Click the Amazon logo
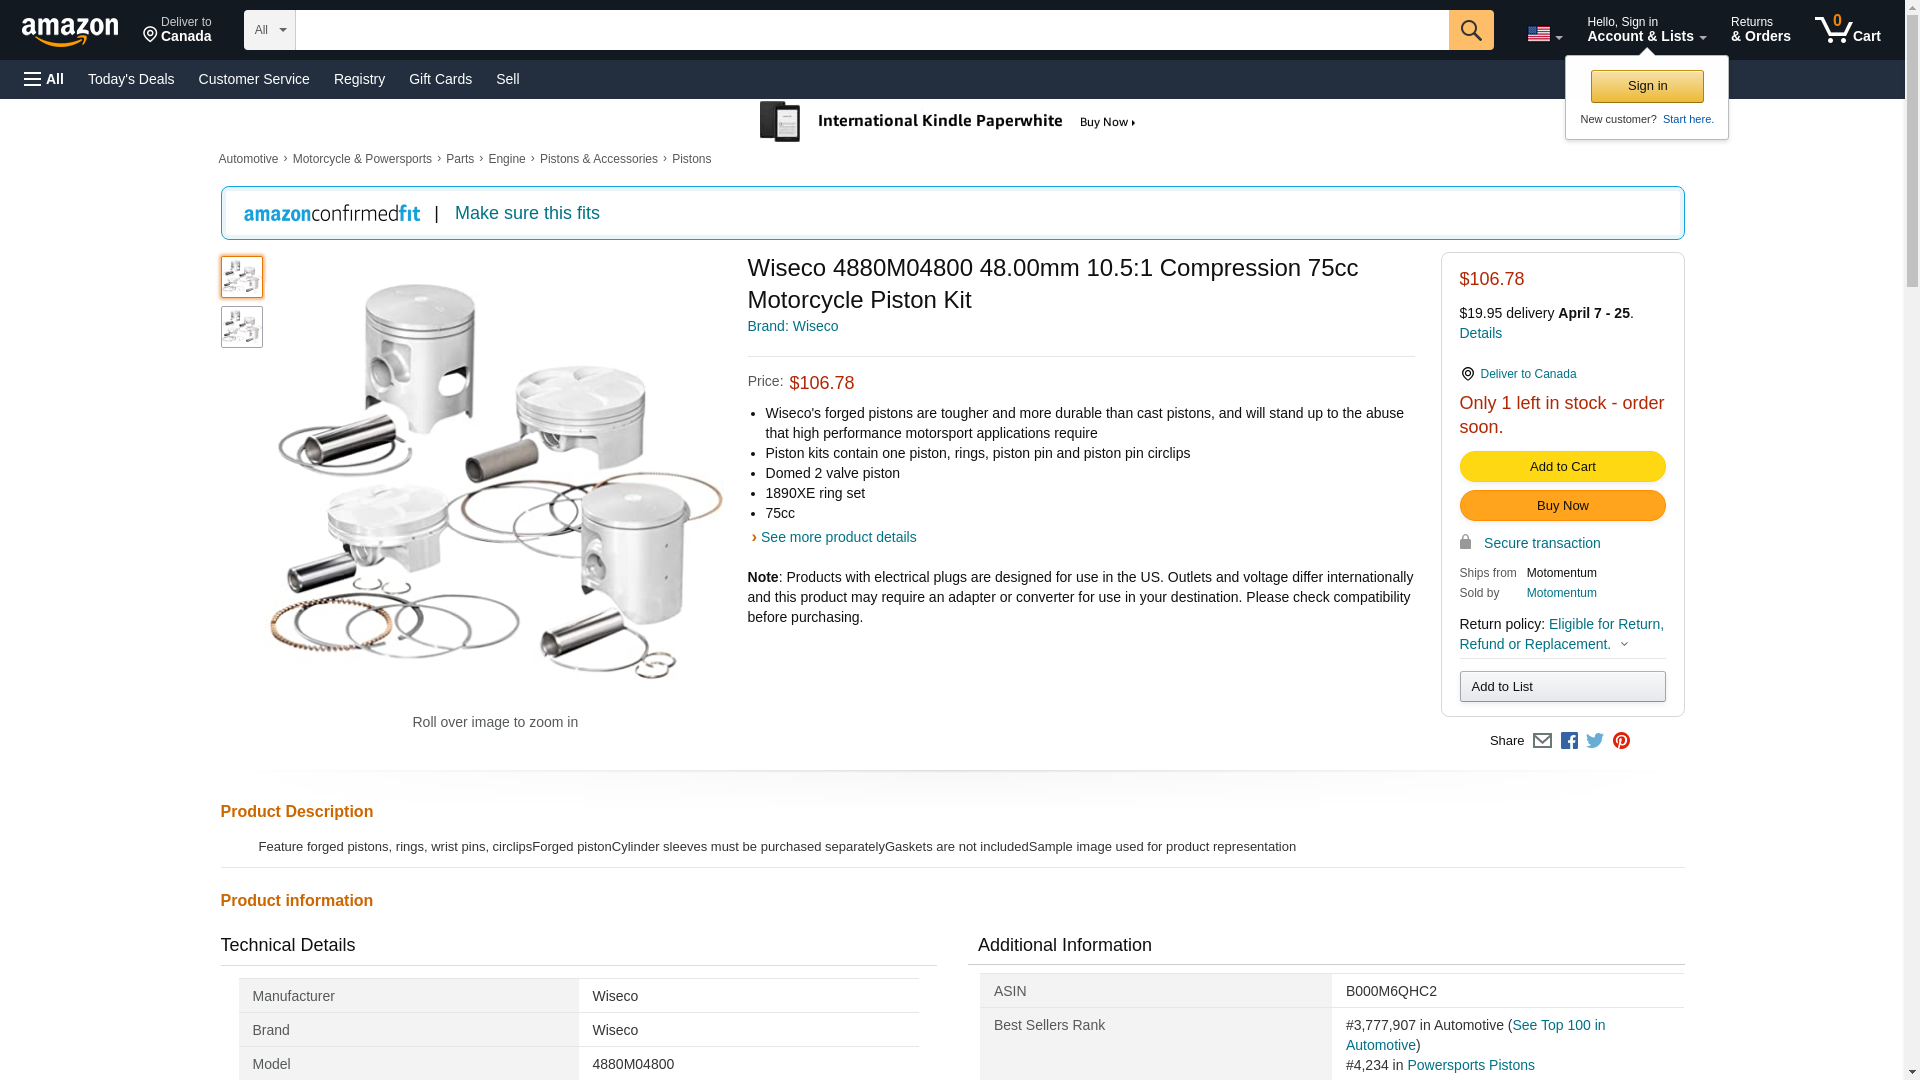1920x1080 pixels. [70, 31]
